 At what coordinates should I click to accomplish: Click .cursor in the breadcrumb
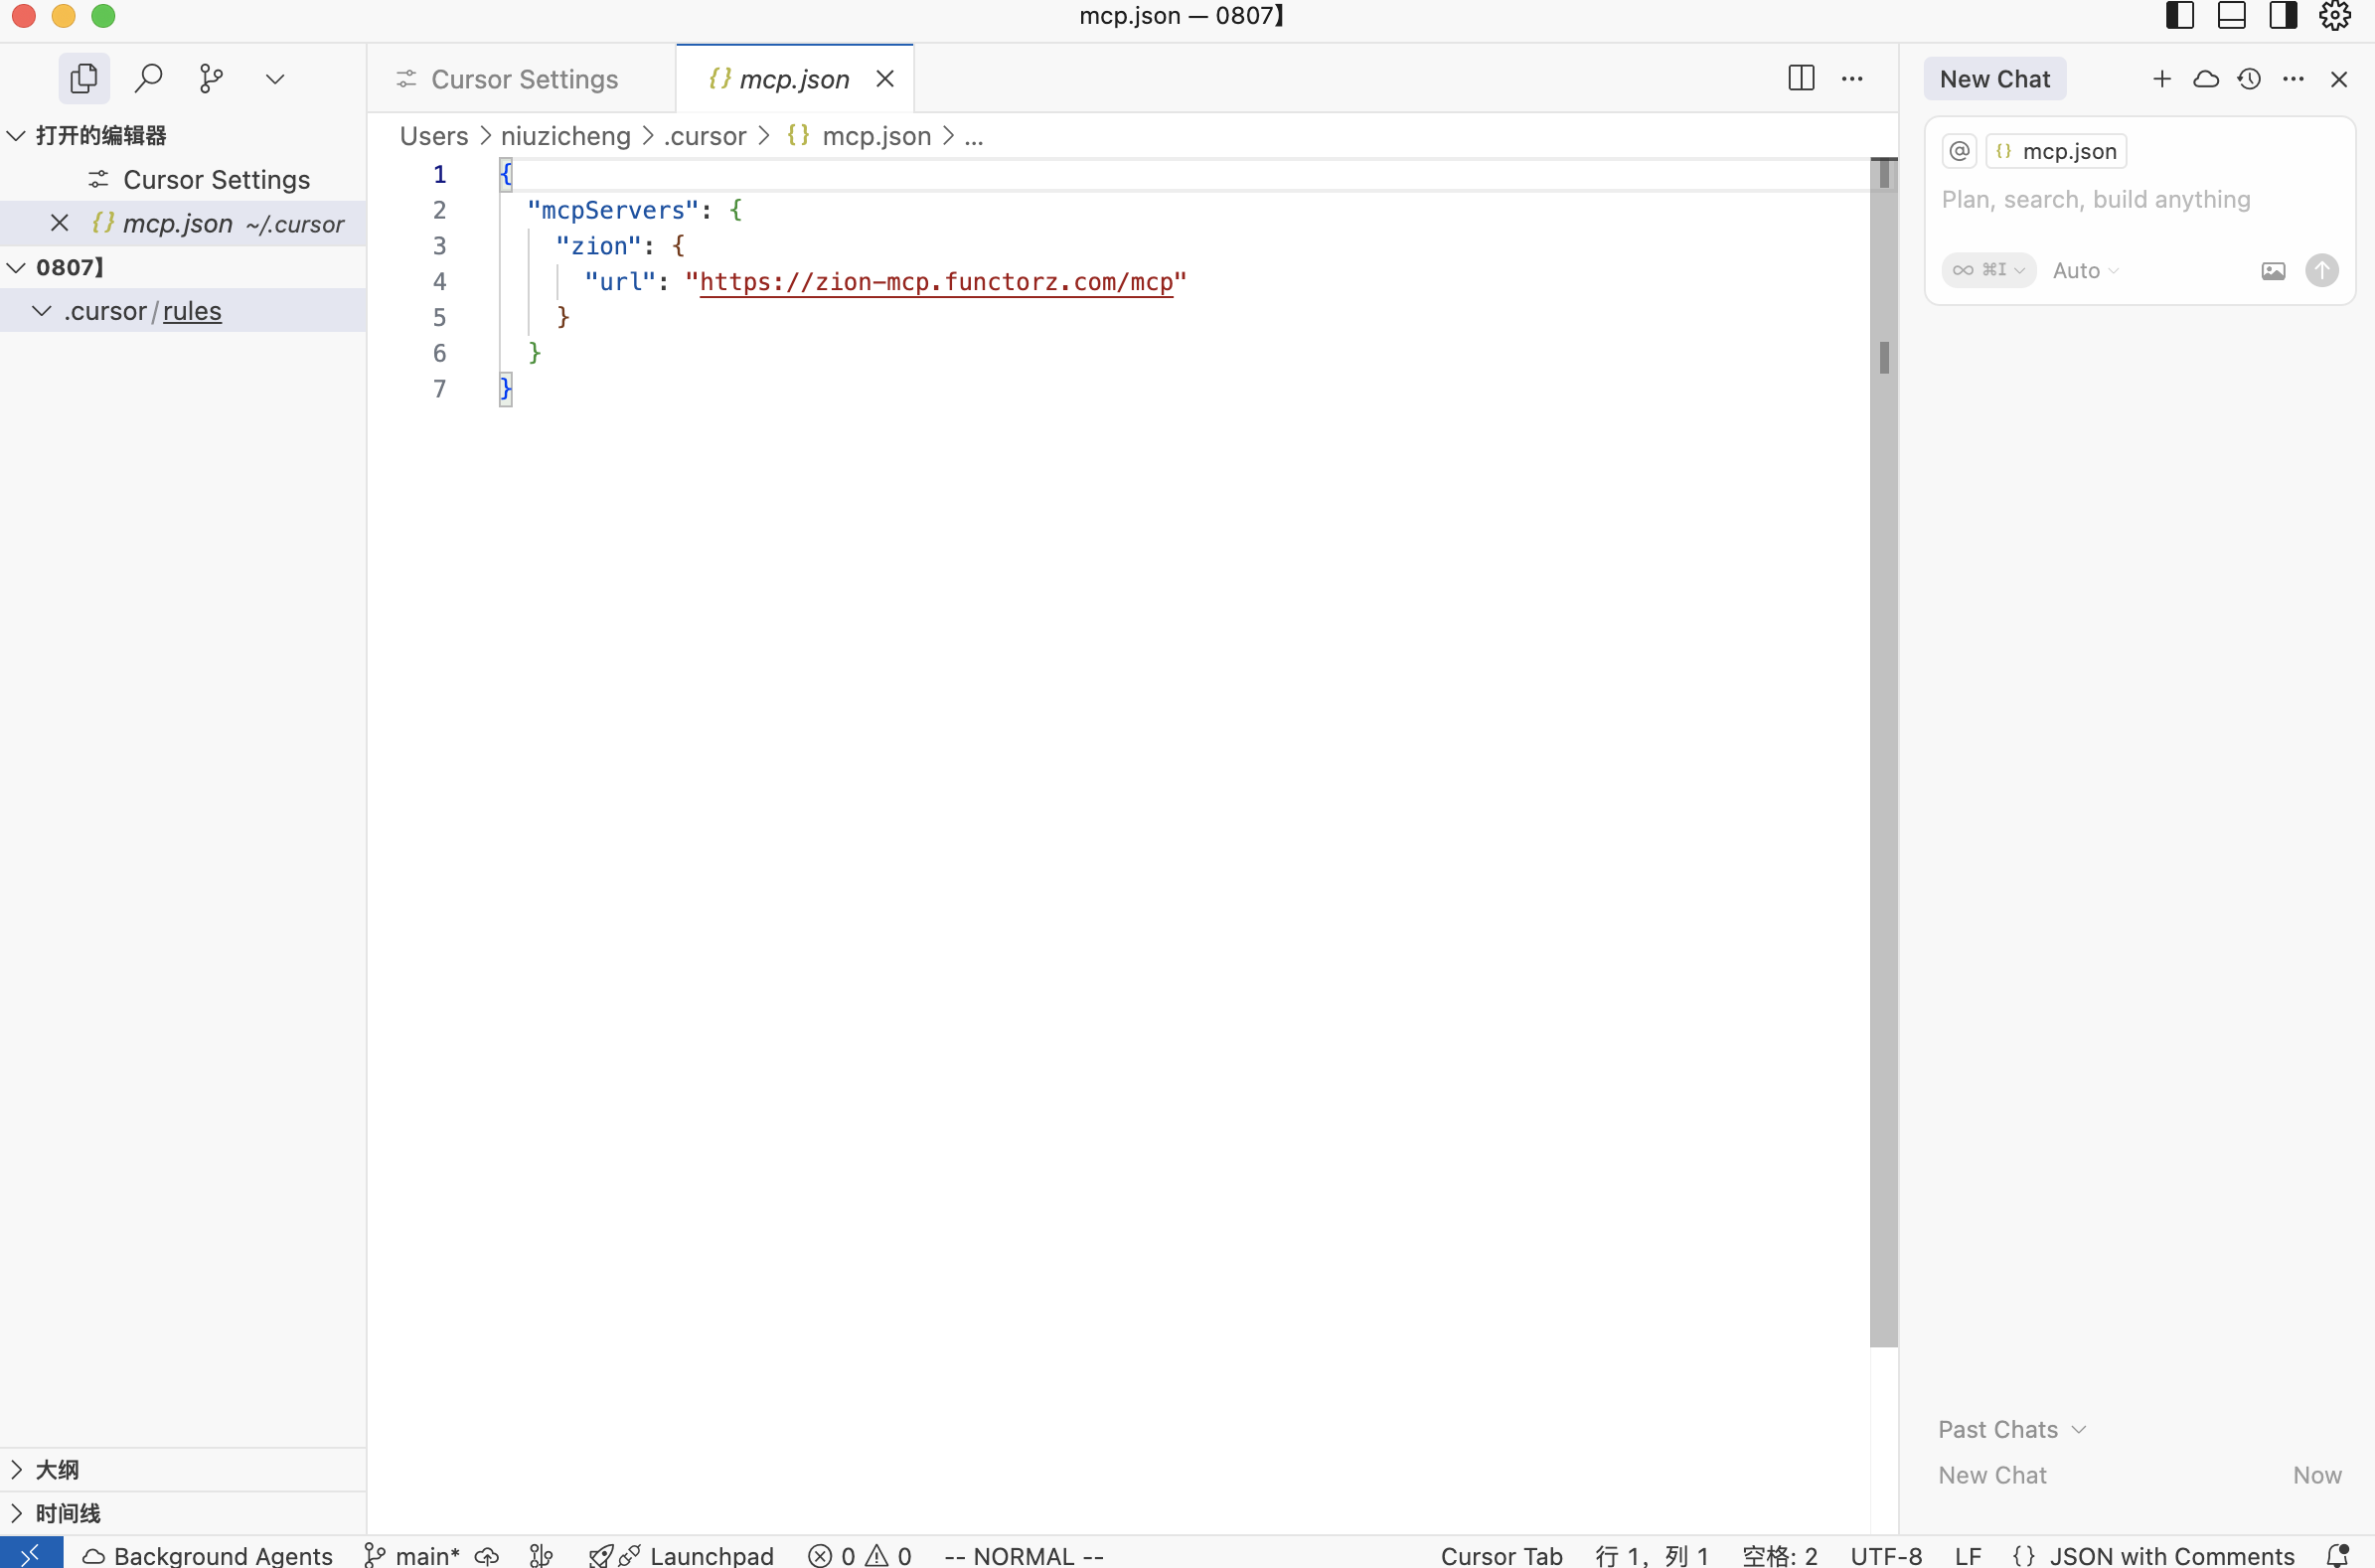[x=705, y=136]
